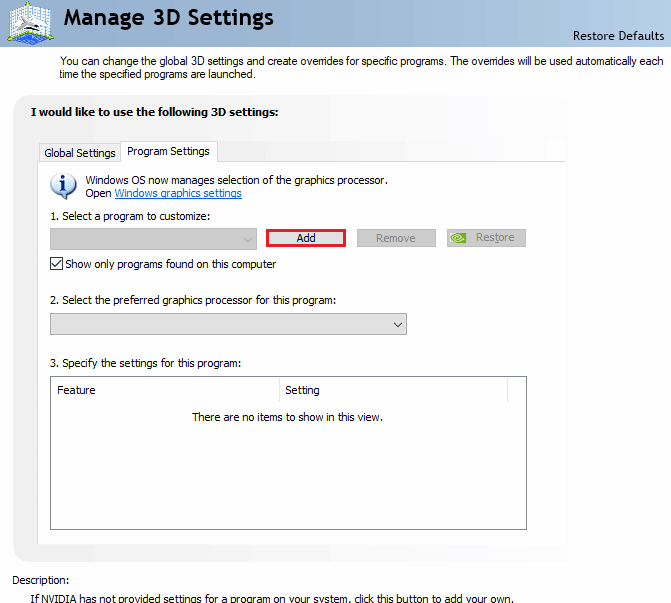Click the Add button

pyautogui.click(x=306, y=238)
